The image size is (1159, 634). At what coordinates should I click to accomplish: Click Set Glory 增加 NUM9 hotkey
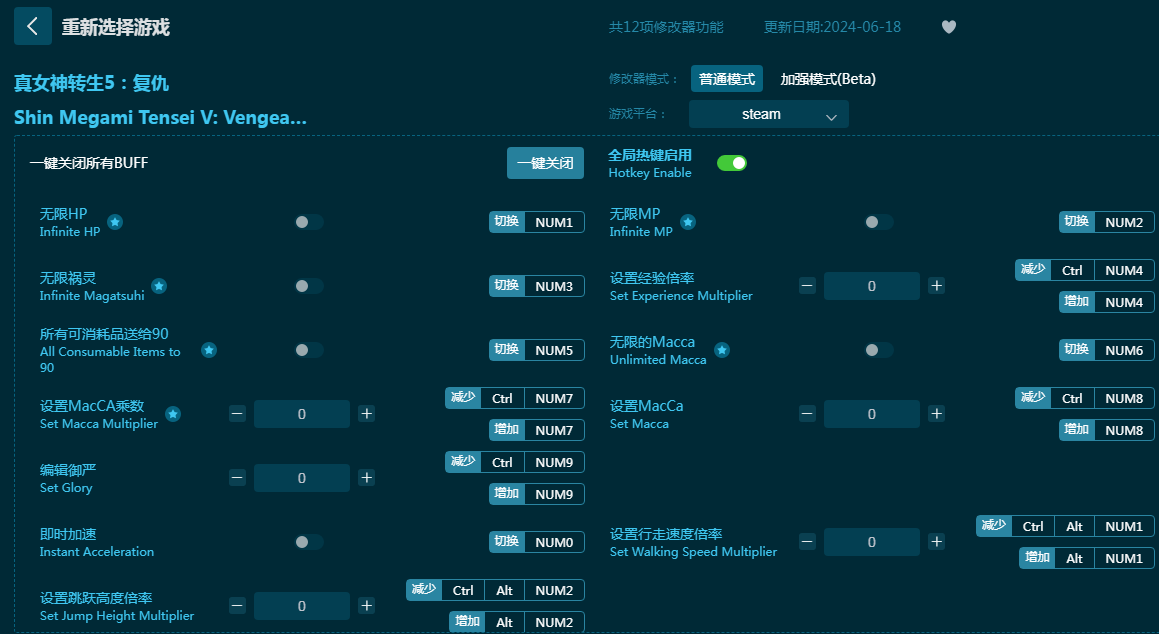537,494
